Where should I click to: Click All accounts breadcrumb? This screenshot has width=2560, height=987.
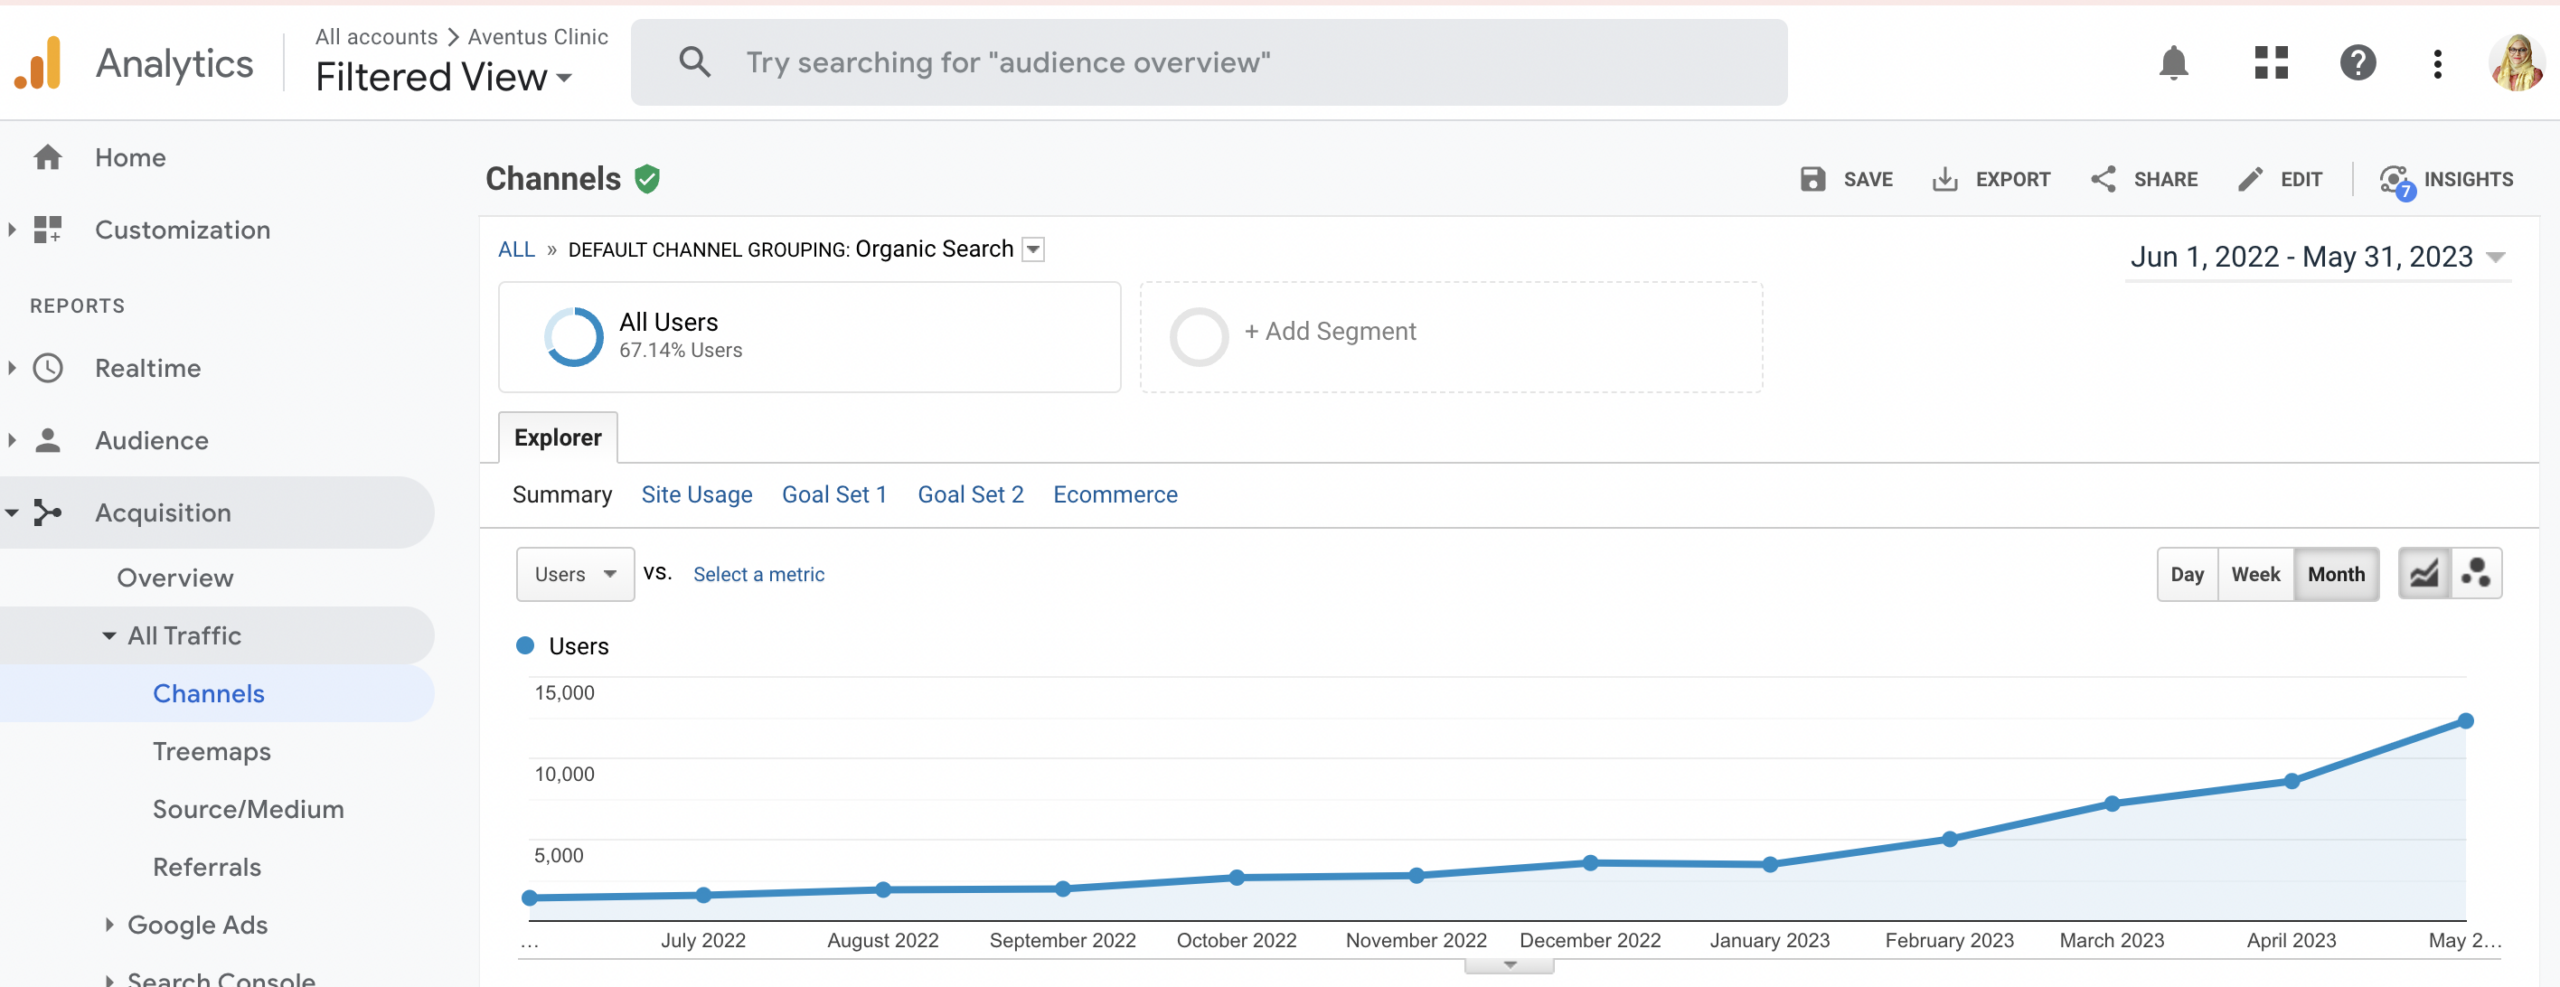click(376, 37)
